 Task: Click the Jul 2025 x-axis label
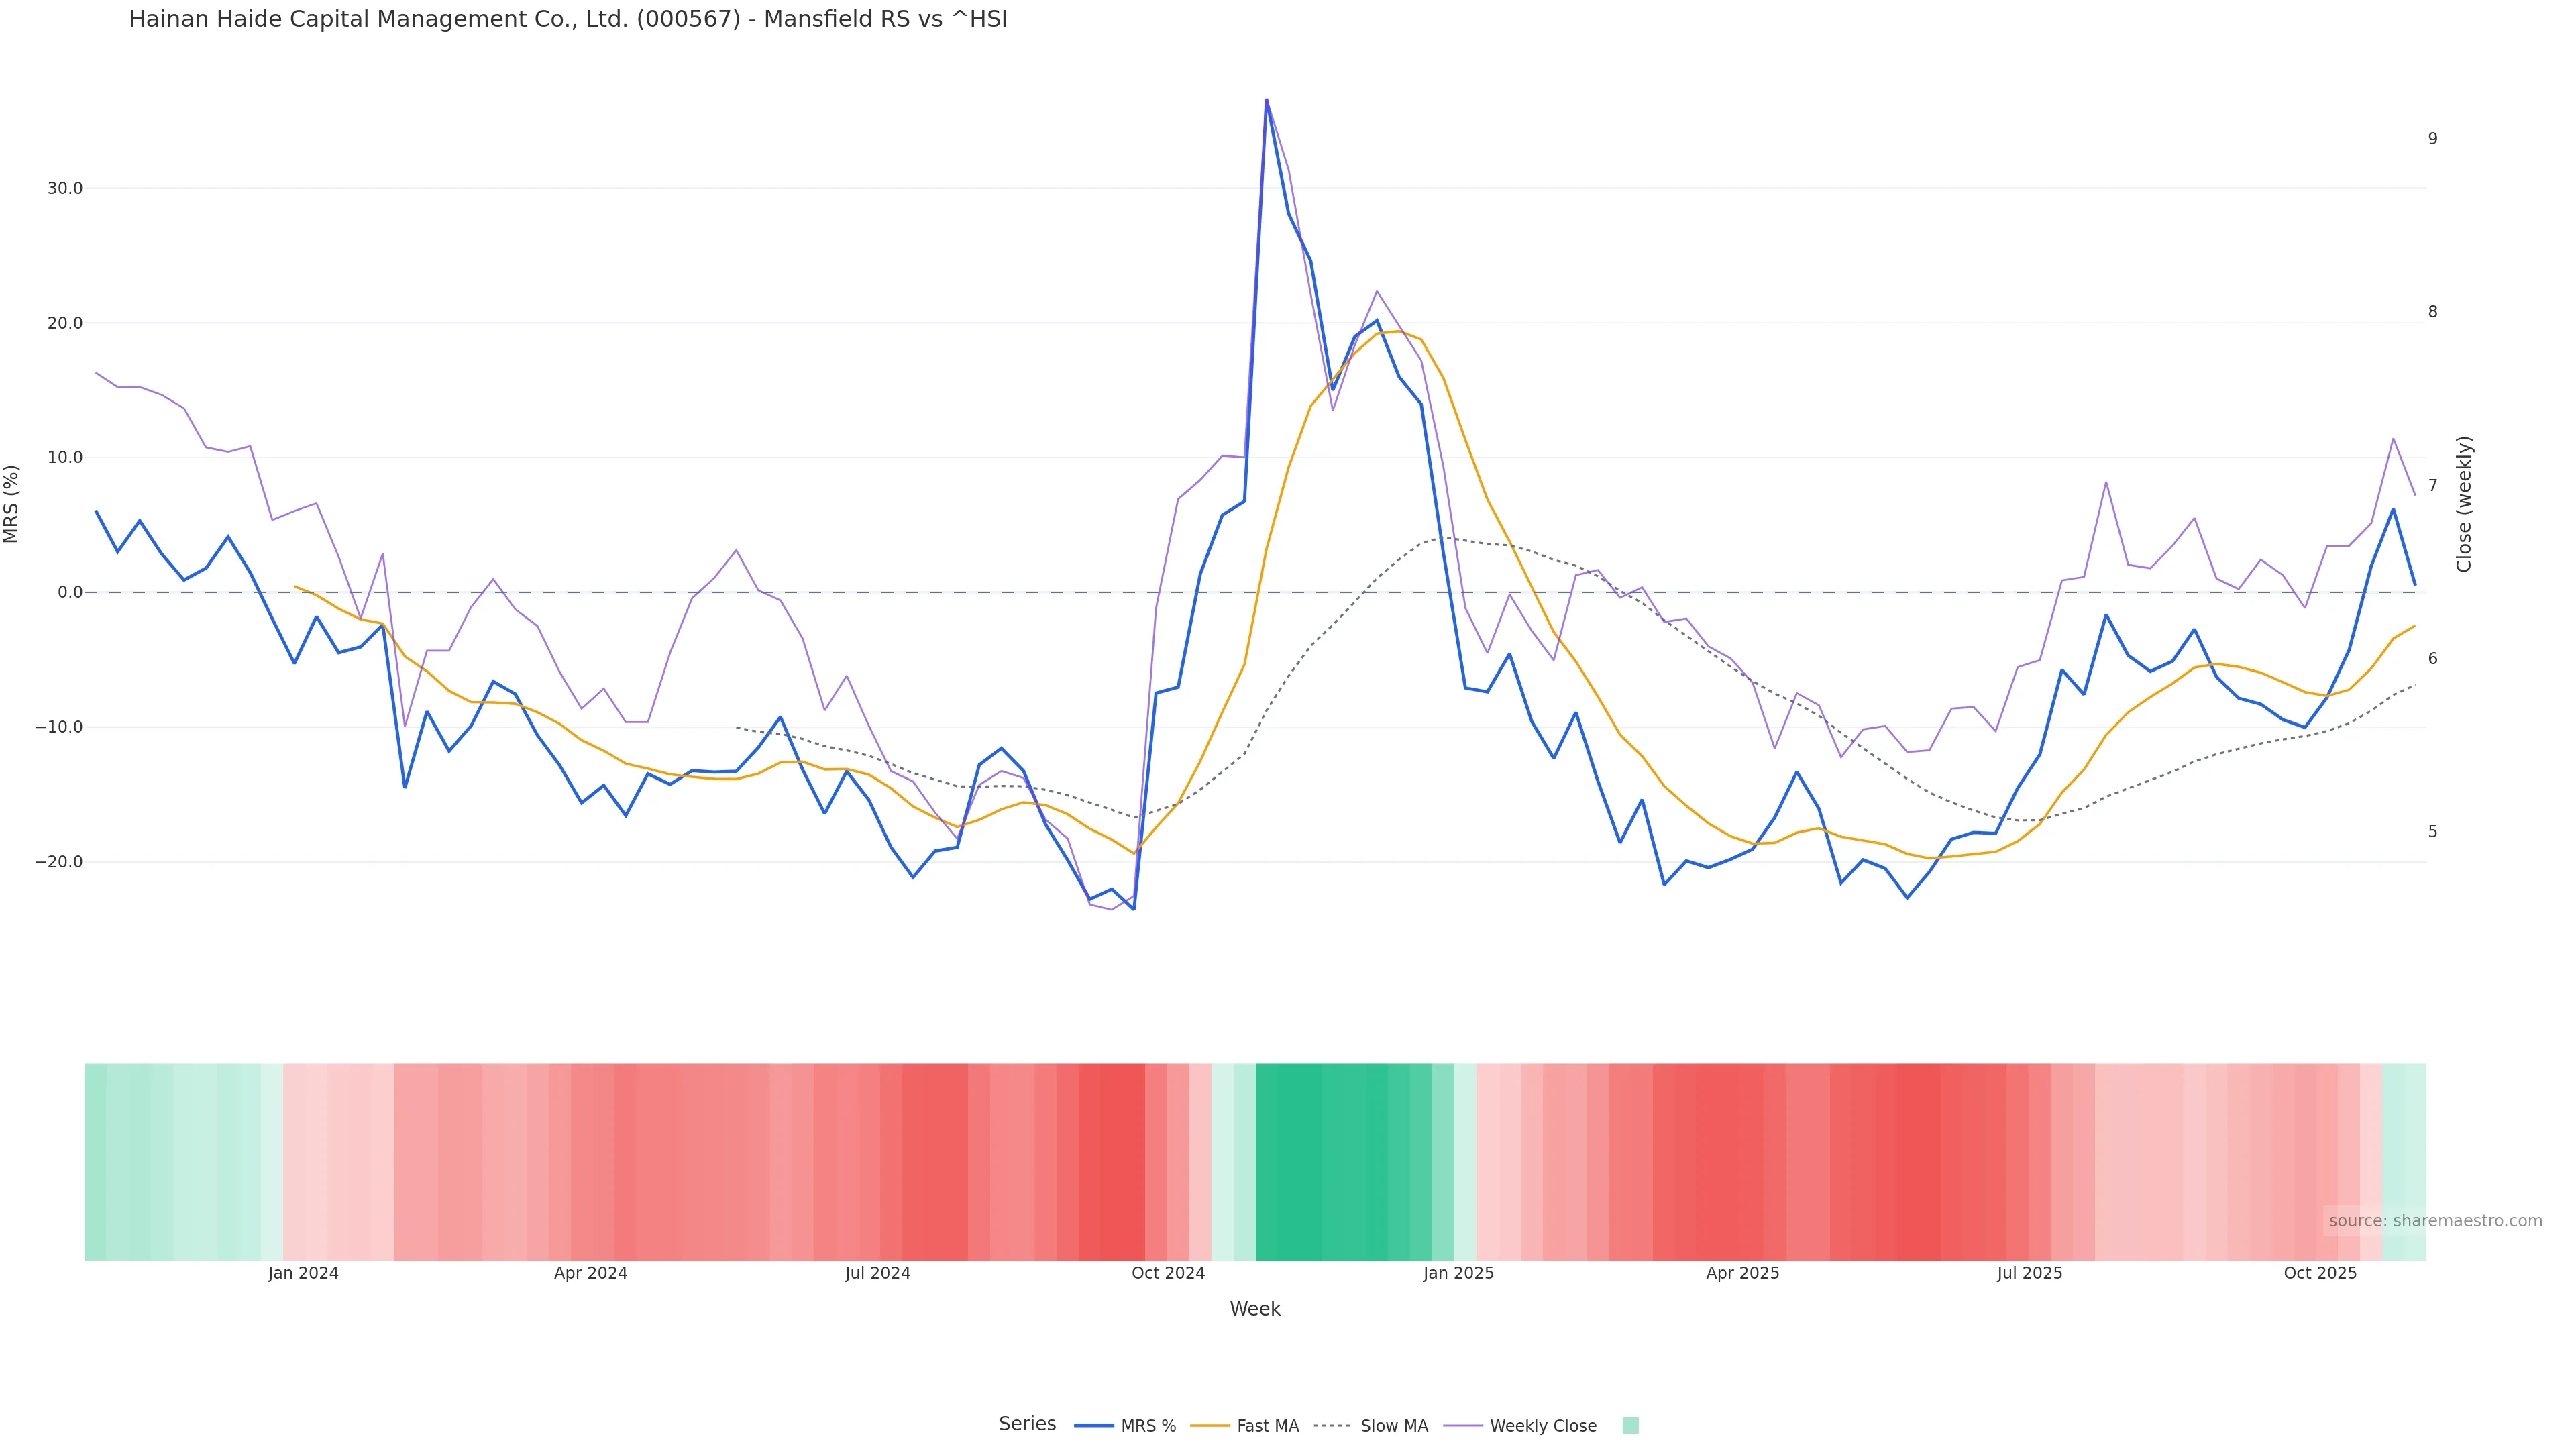pos(2029,1273)
